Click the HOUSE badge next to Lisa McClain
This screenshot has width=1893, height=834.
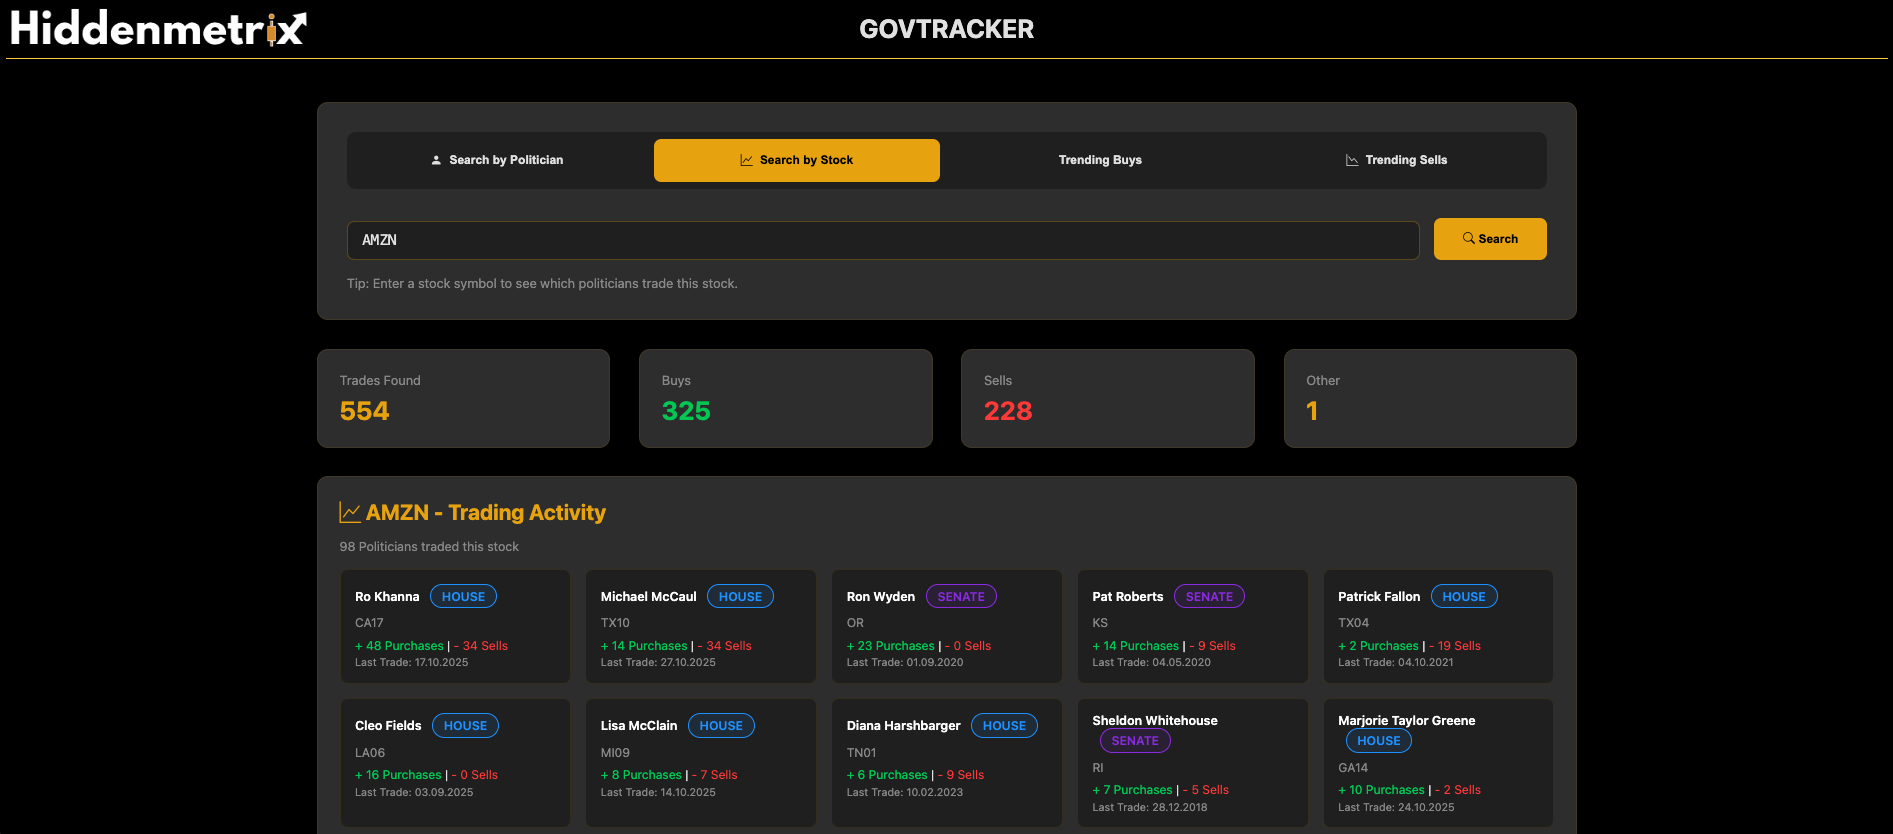coord(721,726)
